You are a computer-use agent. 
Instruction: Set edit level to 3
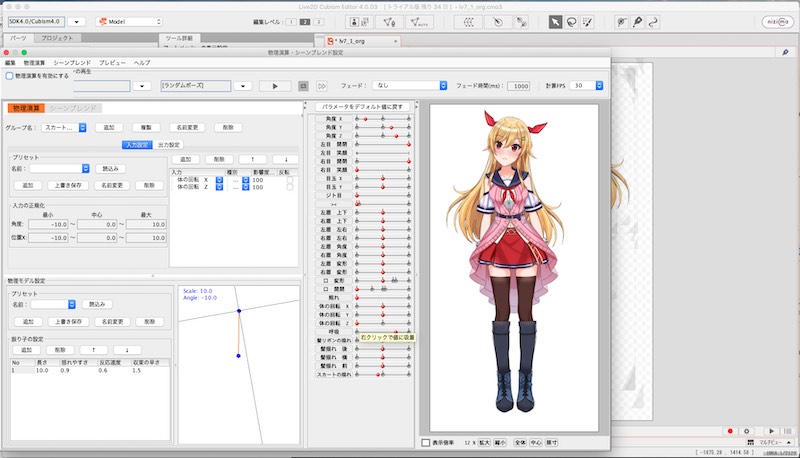(x=318, y=22)
